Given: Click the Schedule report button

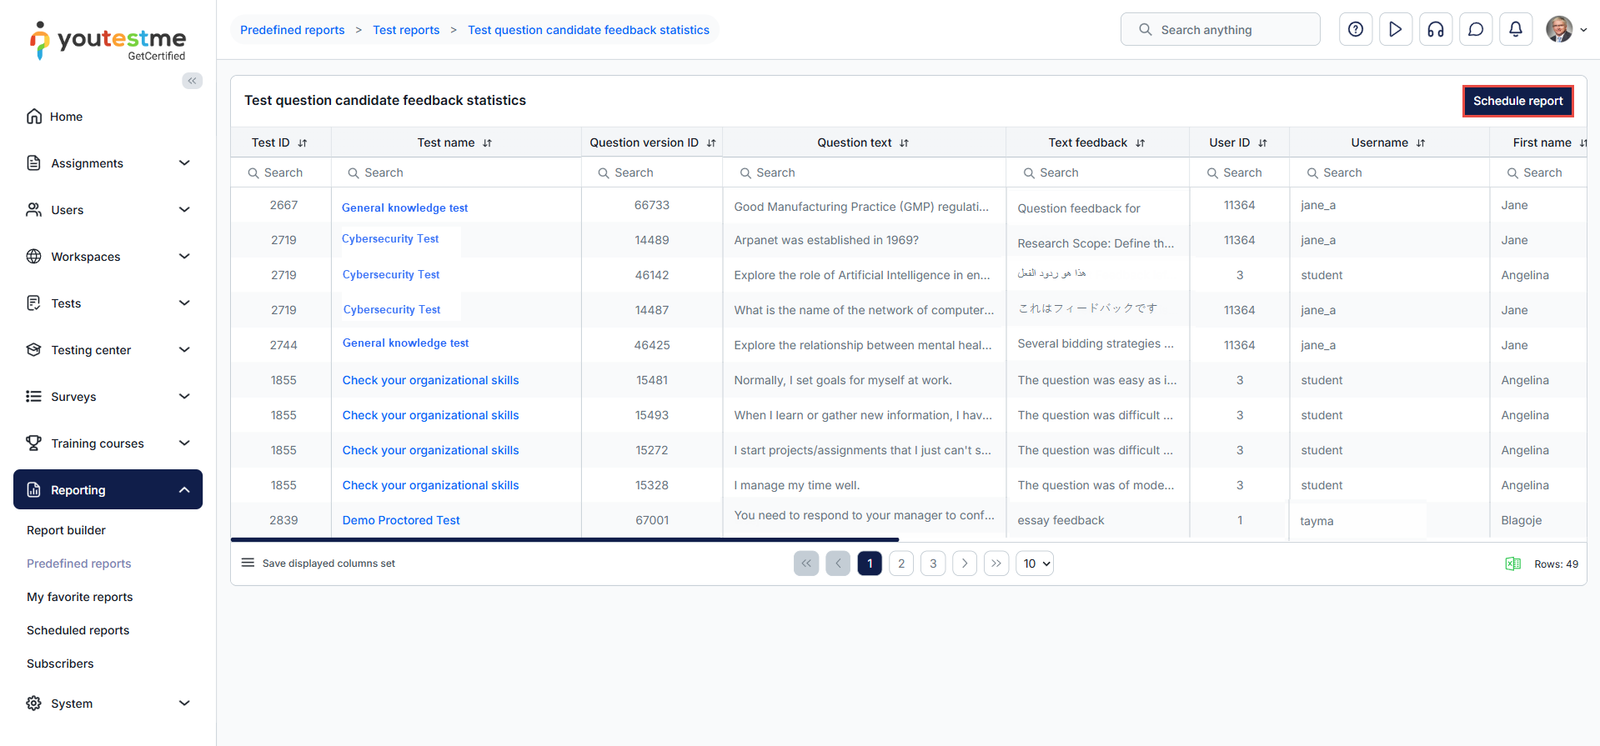Looking at the screenshot, I should pyautogui.click(x=1517, y=101).
